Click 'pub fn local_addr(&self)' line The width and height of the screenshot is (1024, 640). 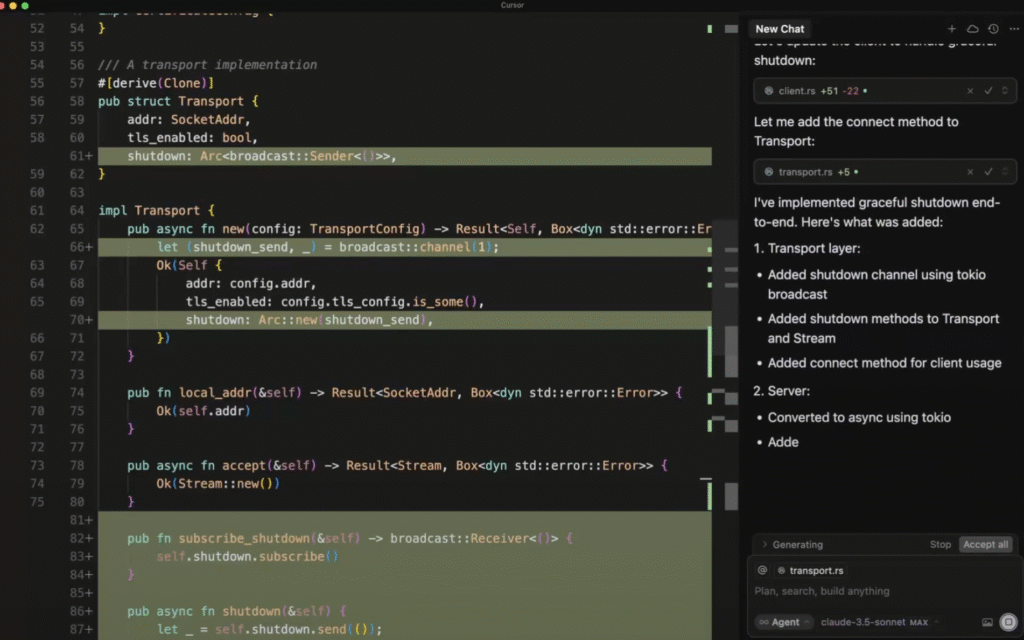click(x=404, y=392)
